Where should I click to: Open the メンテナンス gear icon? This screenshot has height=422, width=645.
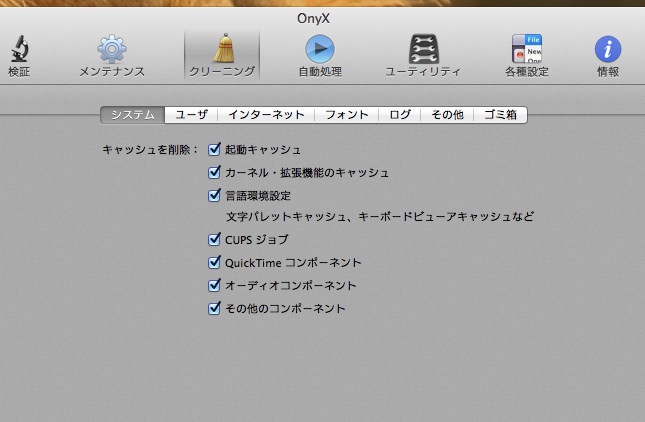[x=111, y=49]
